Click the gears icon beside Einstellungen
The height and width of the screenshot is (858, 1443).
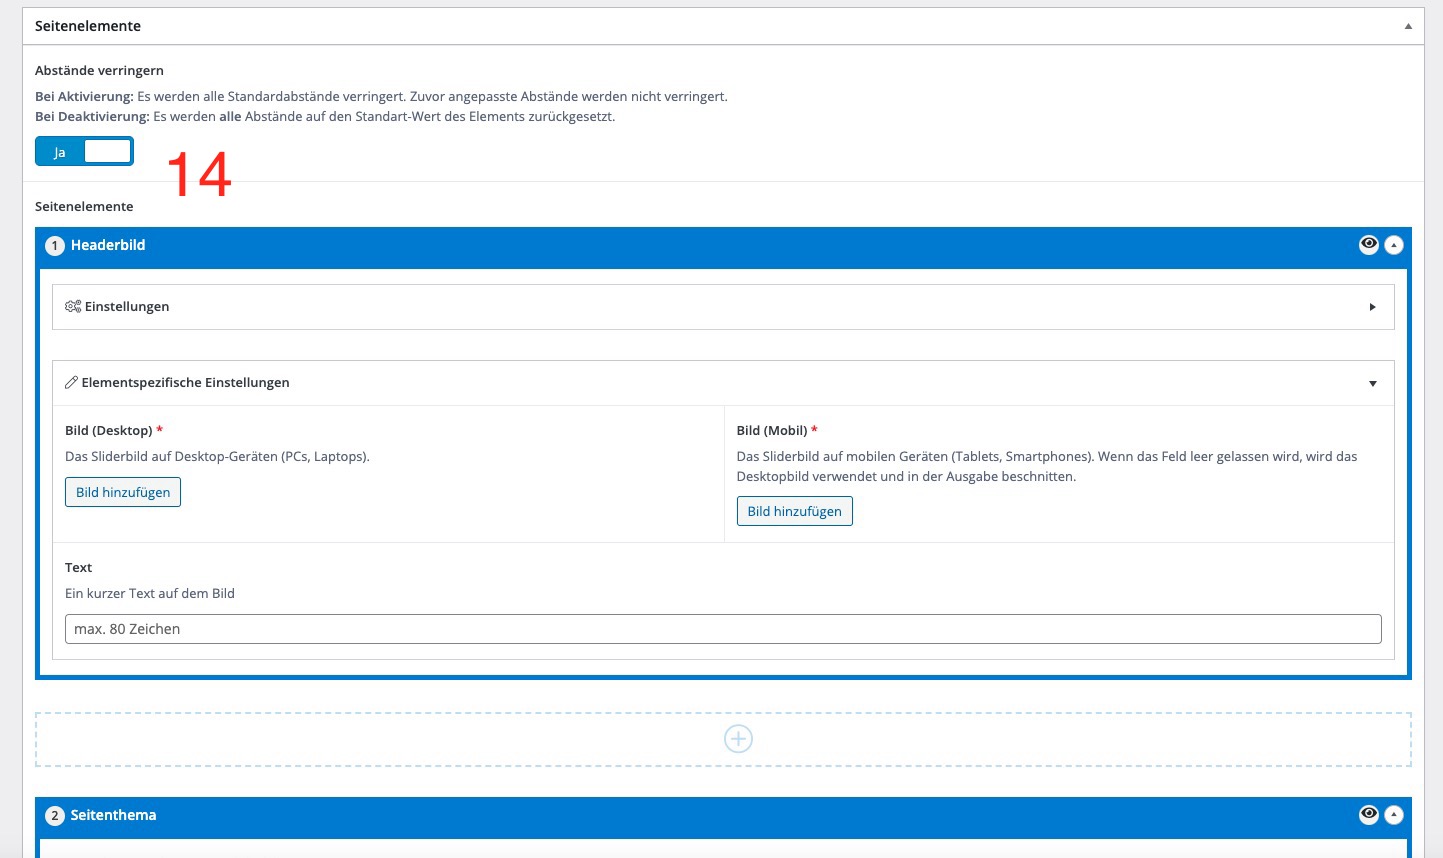coord(73,307)
